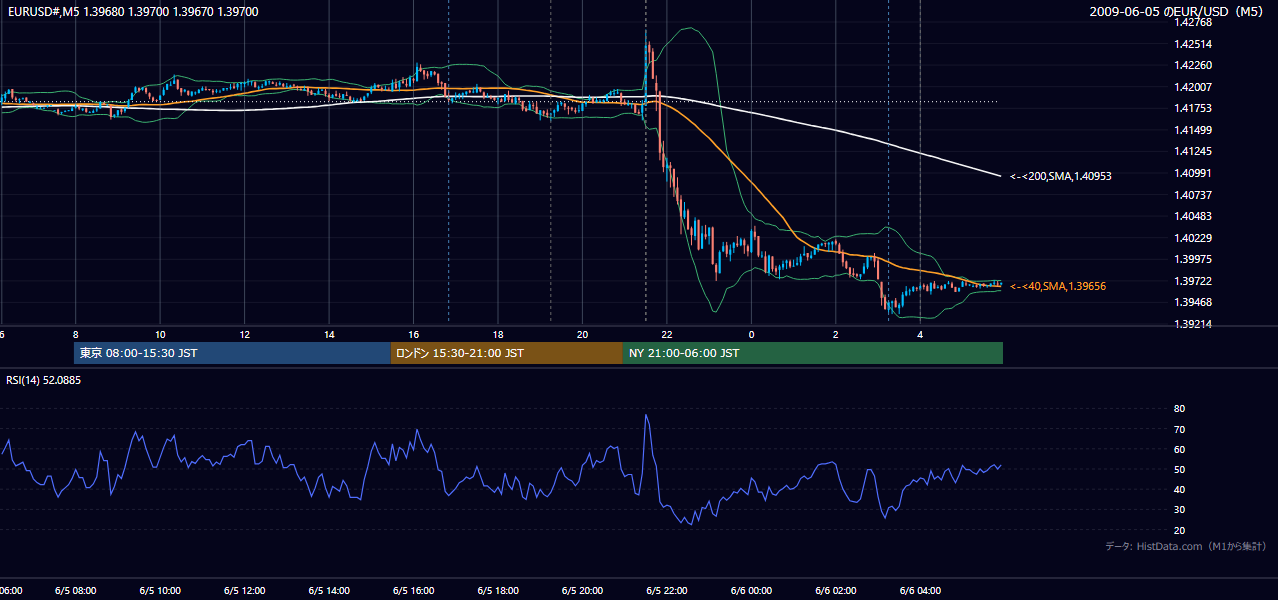The image size is (1278, 600).
Task: Click price axis value 1.40737
Action: pyautogui.click(x=1193, y=195)
